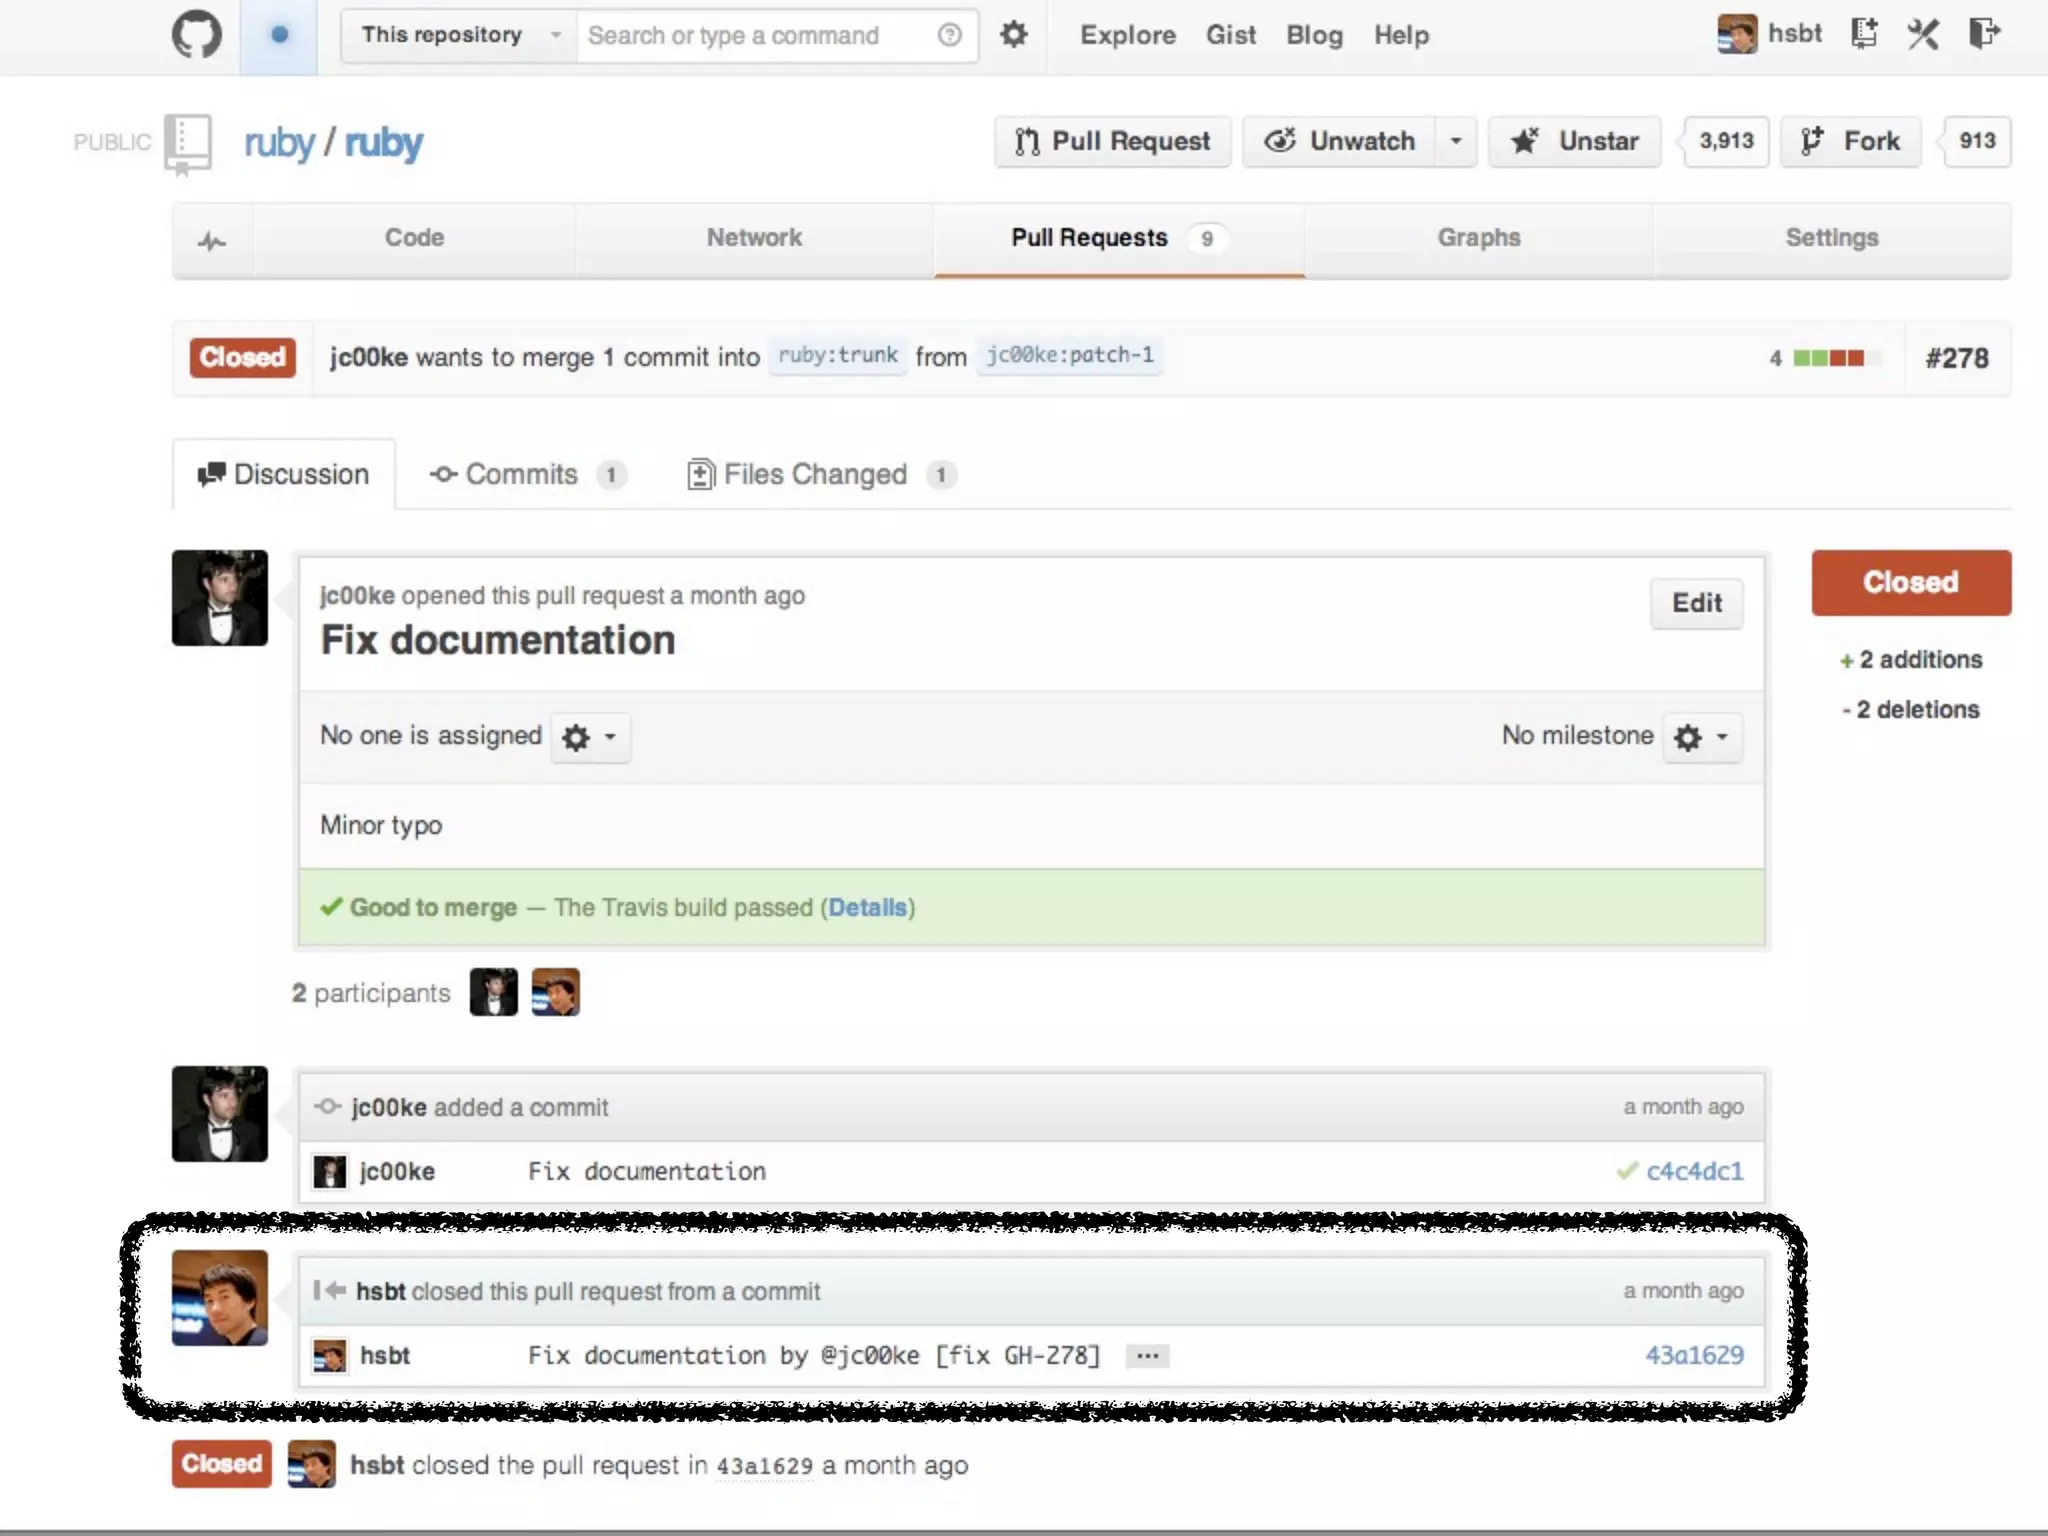
Task: Select the Pull Requests tab
Action: click(1119, 238)
